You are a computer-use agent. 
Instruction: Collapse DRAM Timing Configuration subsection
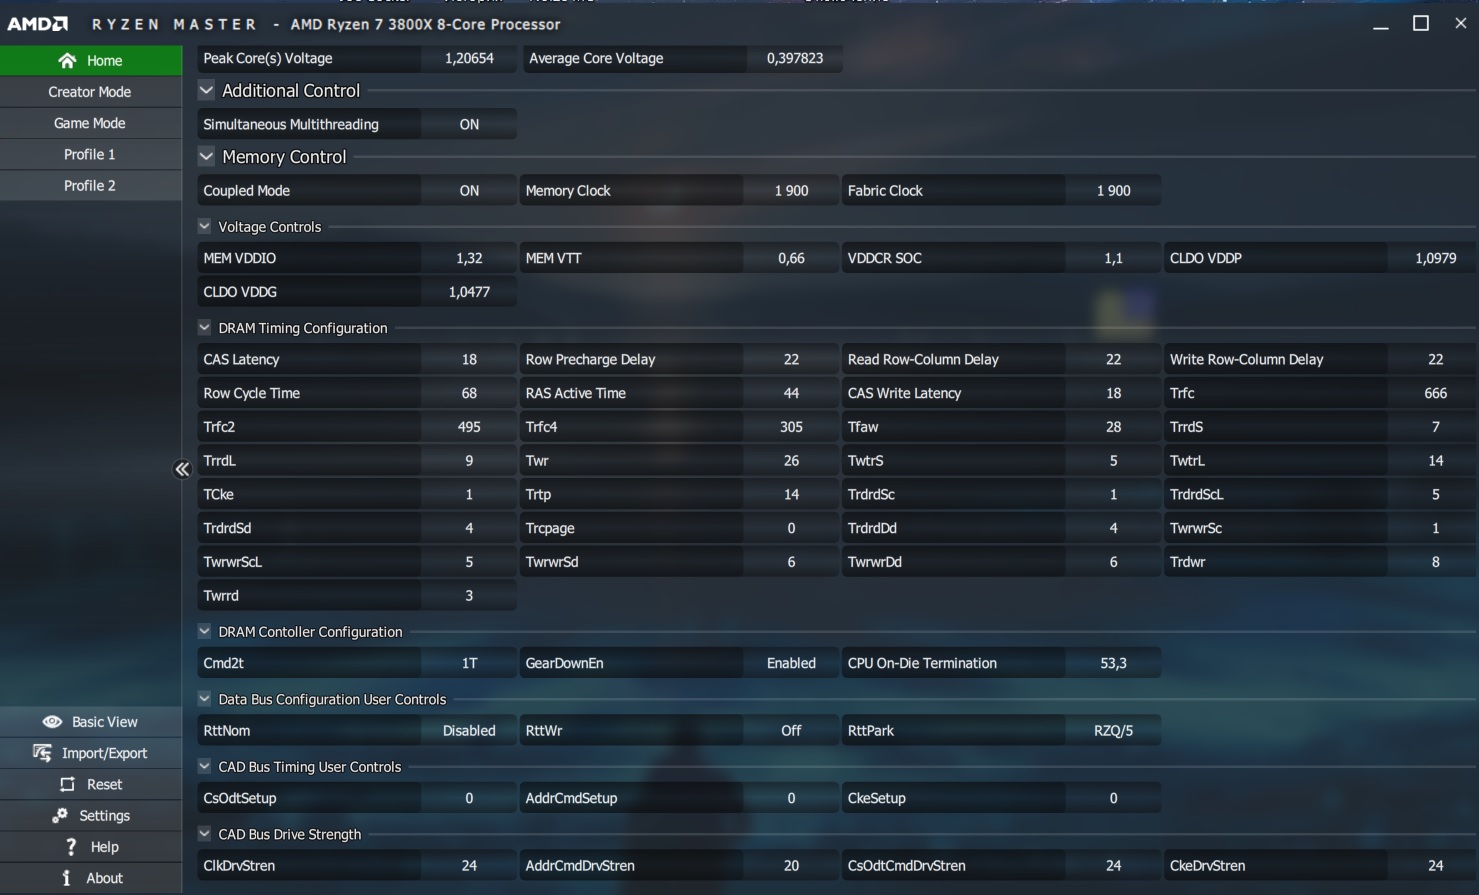[204, 327]
